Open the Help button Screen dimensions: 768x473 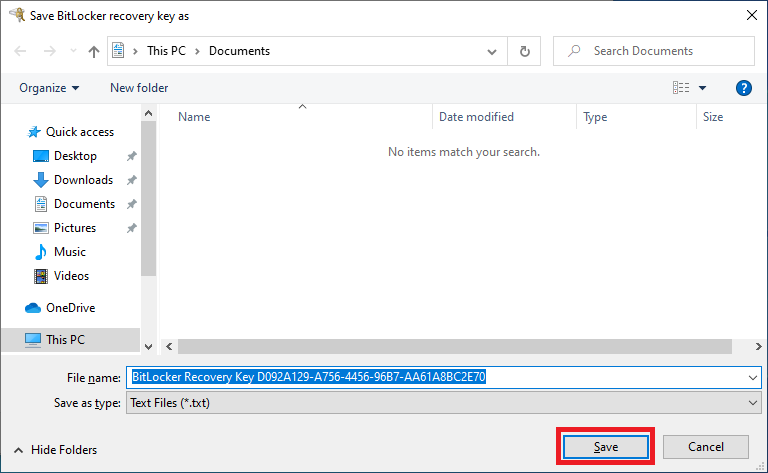pos(744,88)
